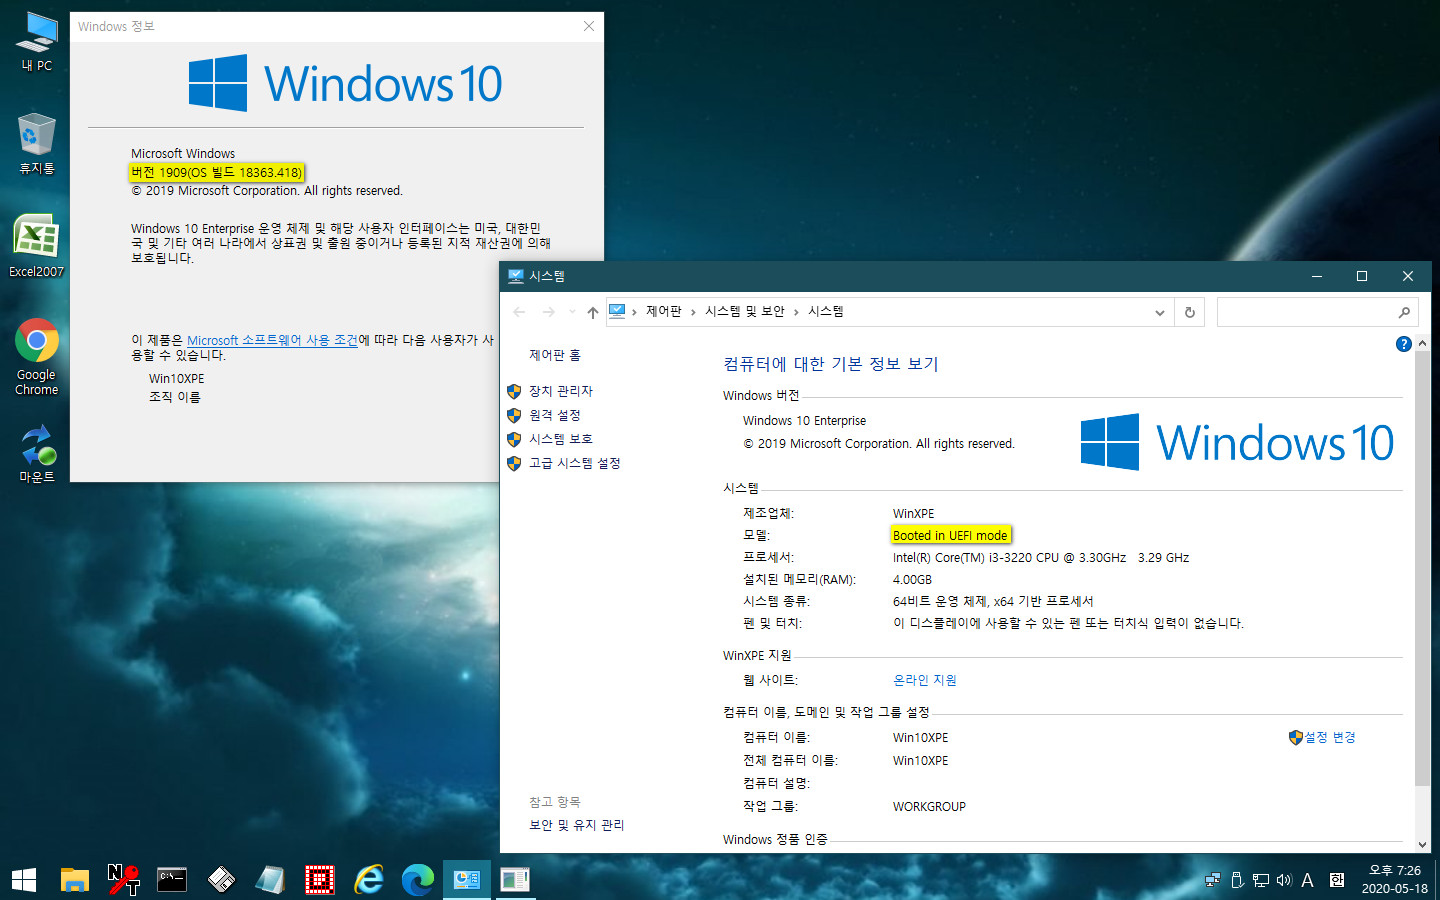Minimize the 시스템 window
The image size is (1440, 900).
click(x=1316, y=276)
